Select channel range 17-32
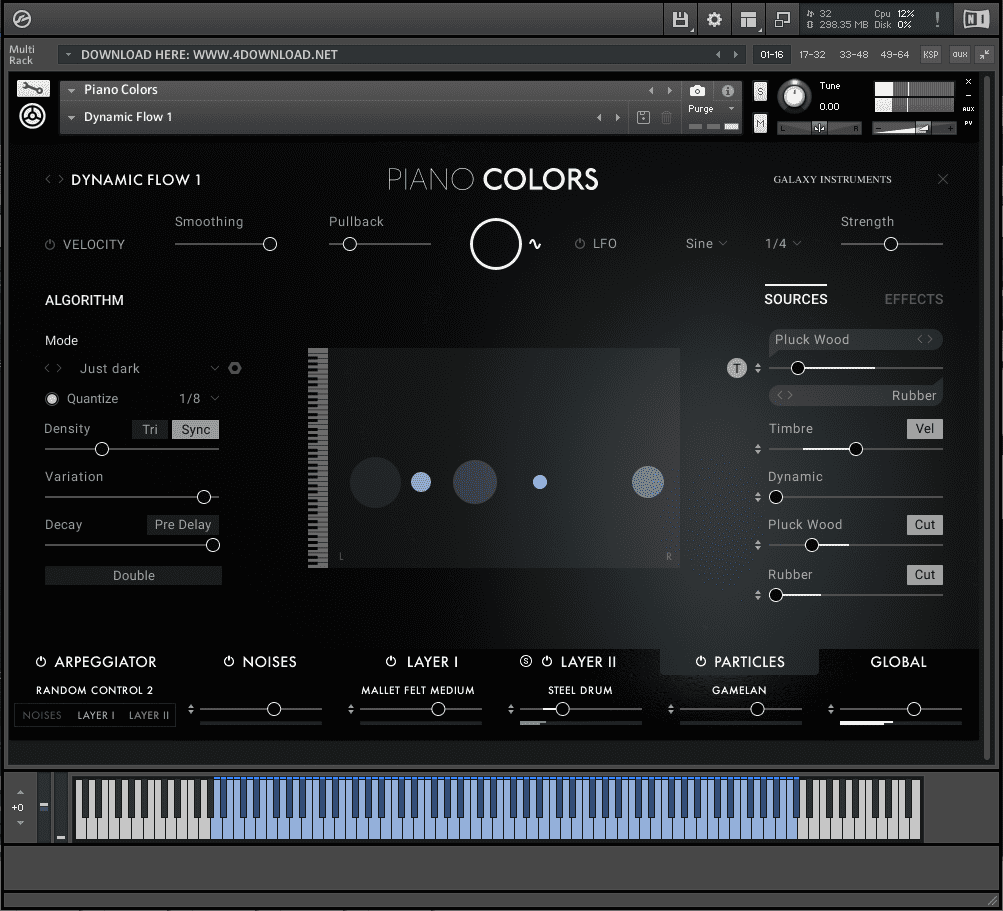This screenshot has width=1003, height=911. pyautogui.click(x=812, y=54)
